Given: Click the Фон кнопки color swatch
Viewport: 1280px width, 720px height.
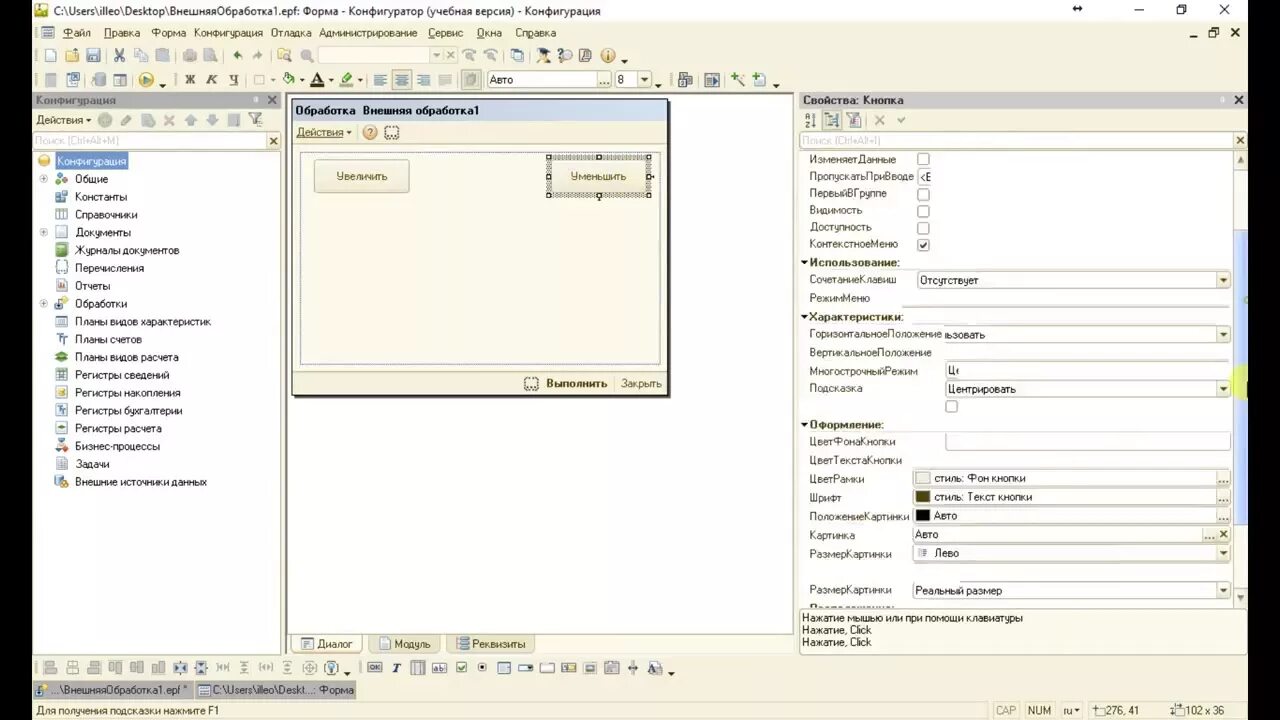Looking at the screenshot, I should [x=923, y=479].
